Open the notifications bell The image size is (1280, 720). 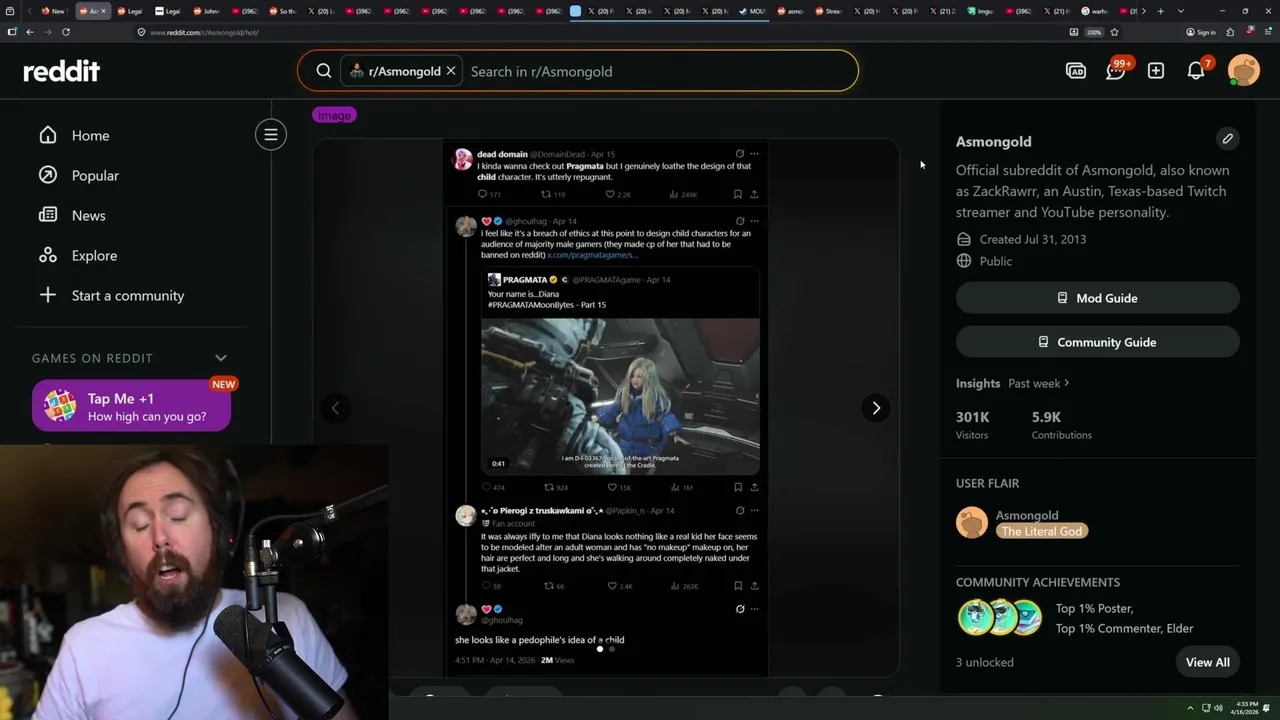pos(1196,71)
